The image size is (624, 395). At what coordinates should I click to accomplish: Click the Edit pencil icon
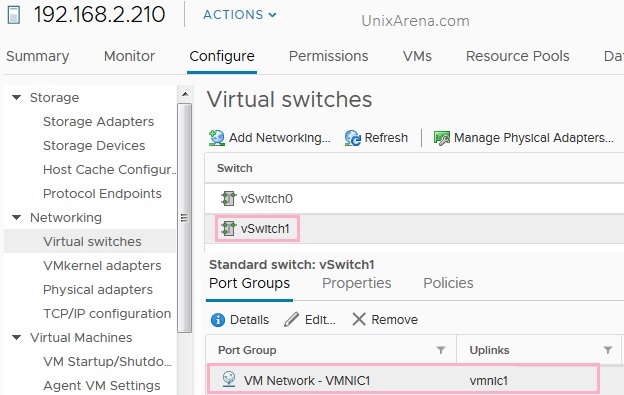292,319
